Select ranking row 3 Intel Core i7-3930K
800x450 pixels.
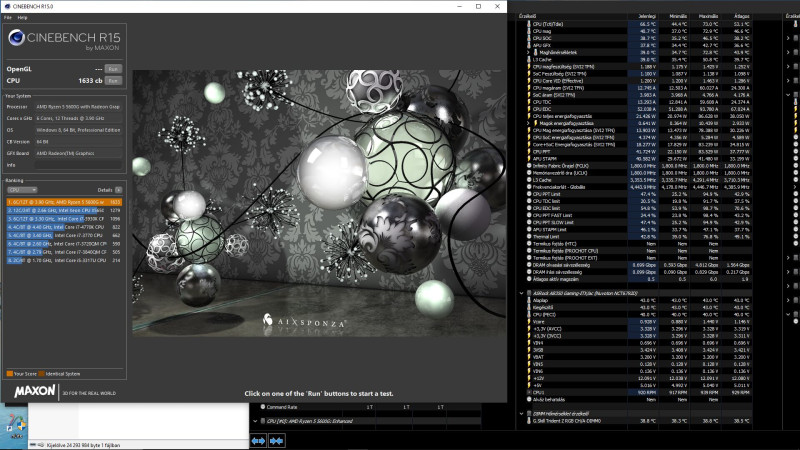coord(64,219)
